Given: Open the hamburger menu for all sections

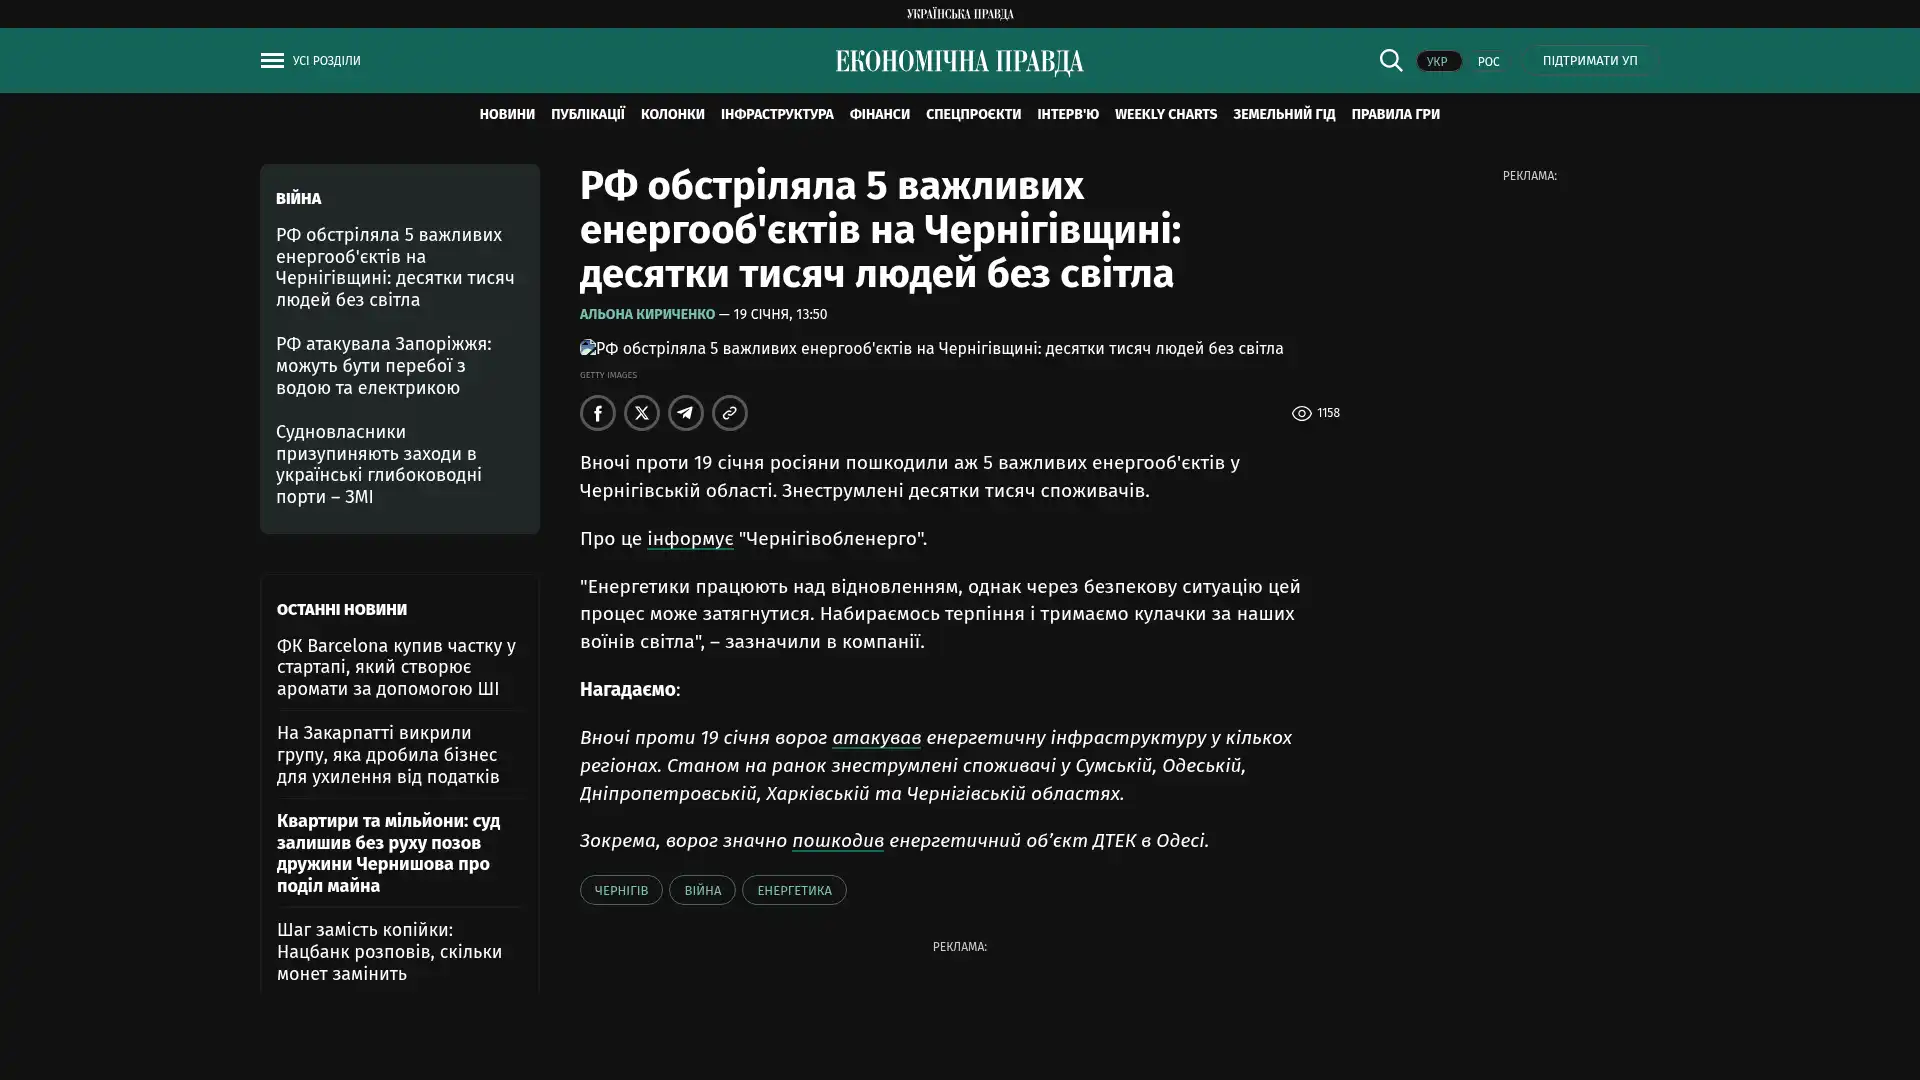Looking at the screenshot, I should click(272, 61).
